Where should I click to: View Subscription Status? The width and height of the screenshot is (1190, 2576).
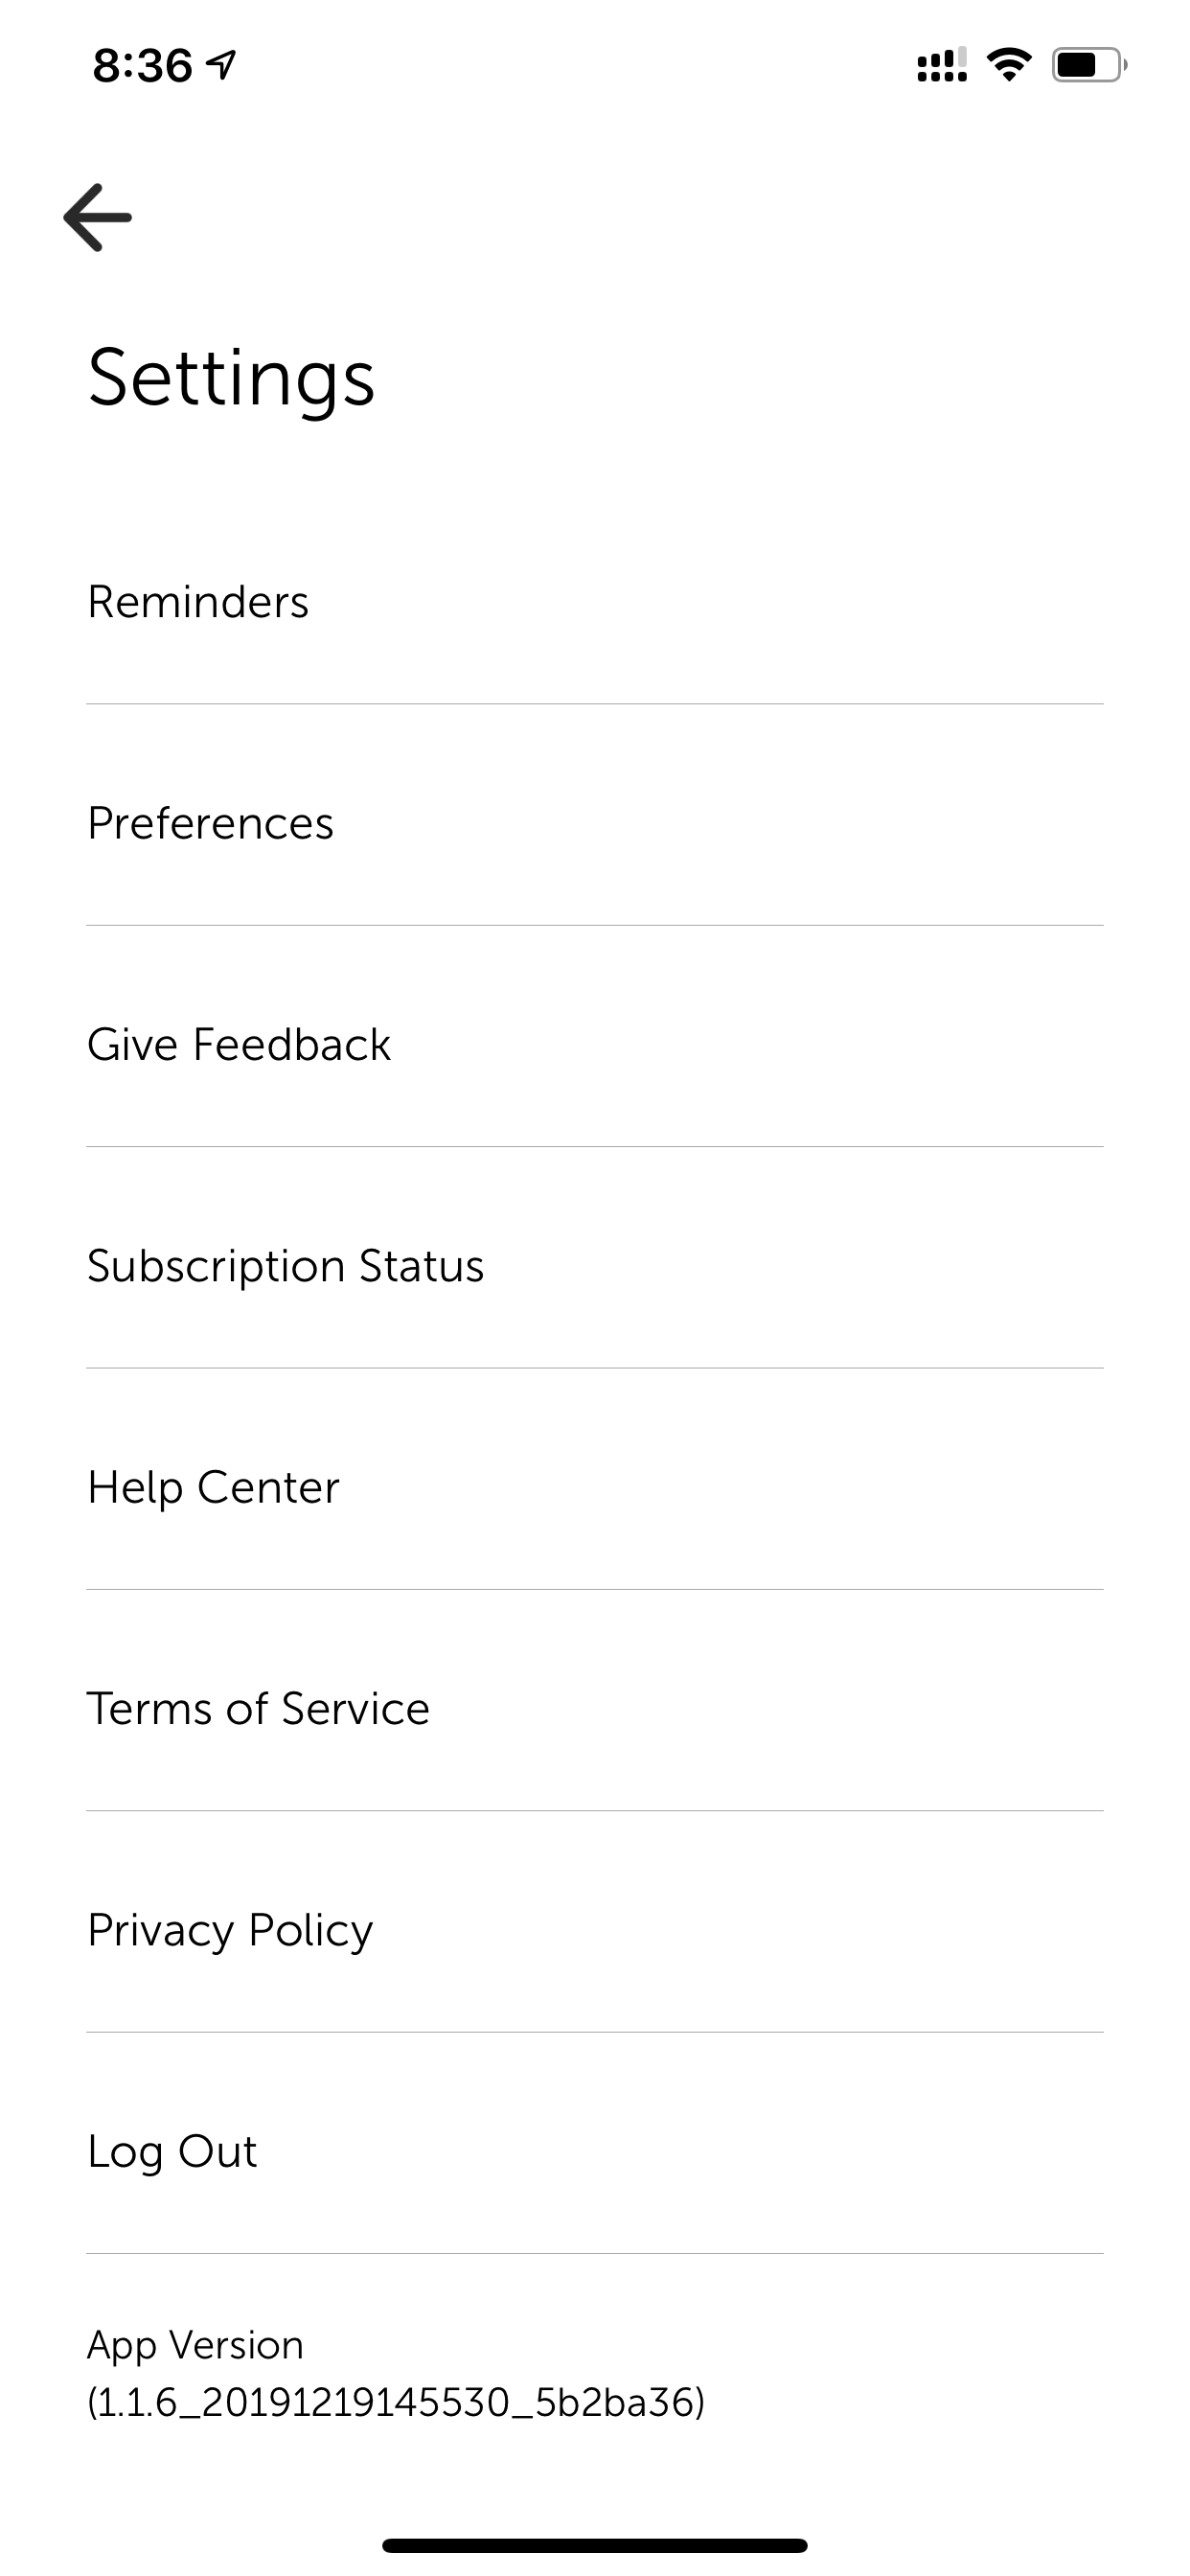pyautogui.click(x=595, y=1266)
